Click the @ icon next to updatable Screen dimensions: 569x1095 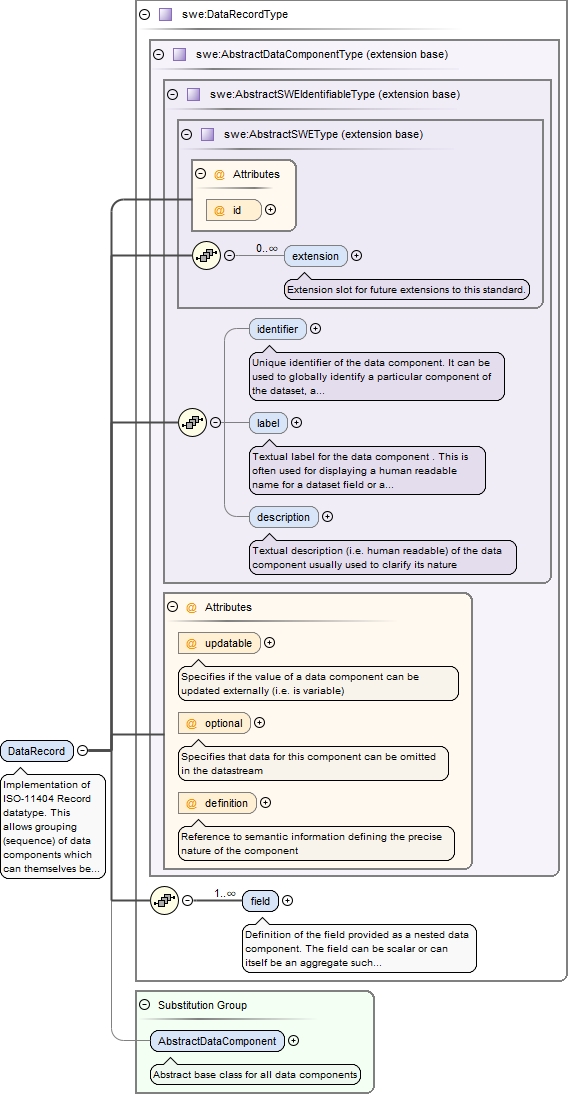191,643
